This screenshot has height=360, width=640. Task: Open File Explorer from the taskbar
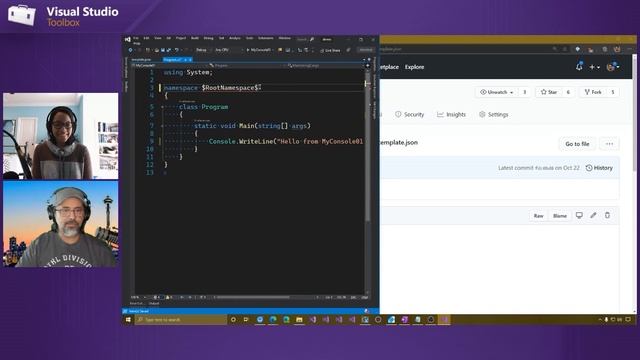(x=299, y=320)
